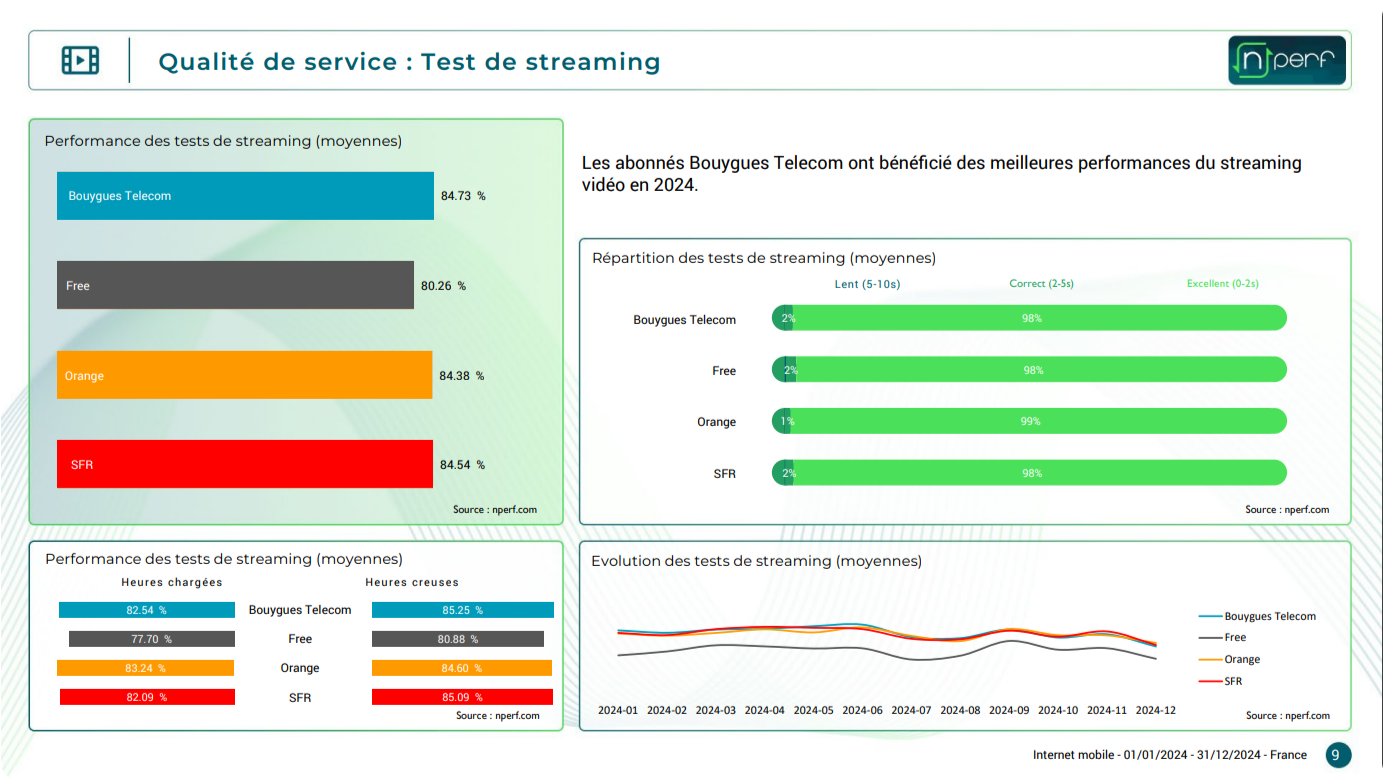The height and width of the screenshot is (779, 1383).
Task: Open nperf.com source link under the répartition chart
Action: [1287, 510]
